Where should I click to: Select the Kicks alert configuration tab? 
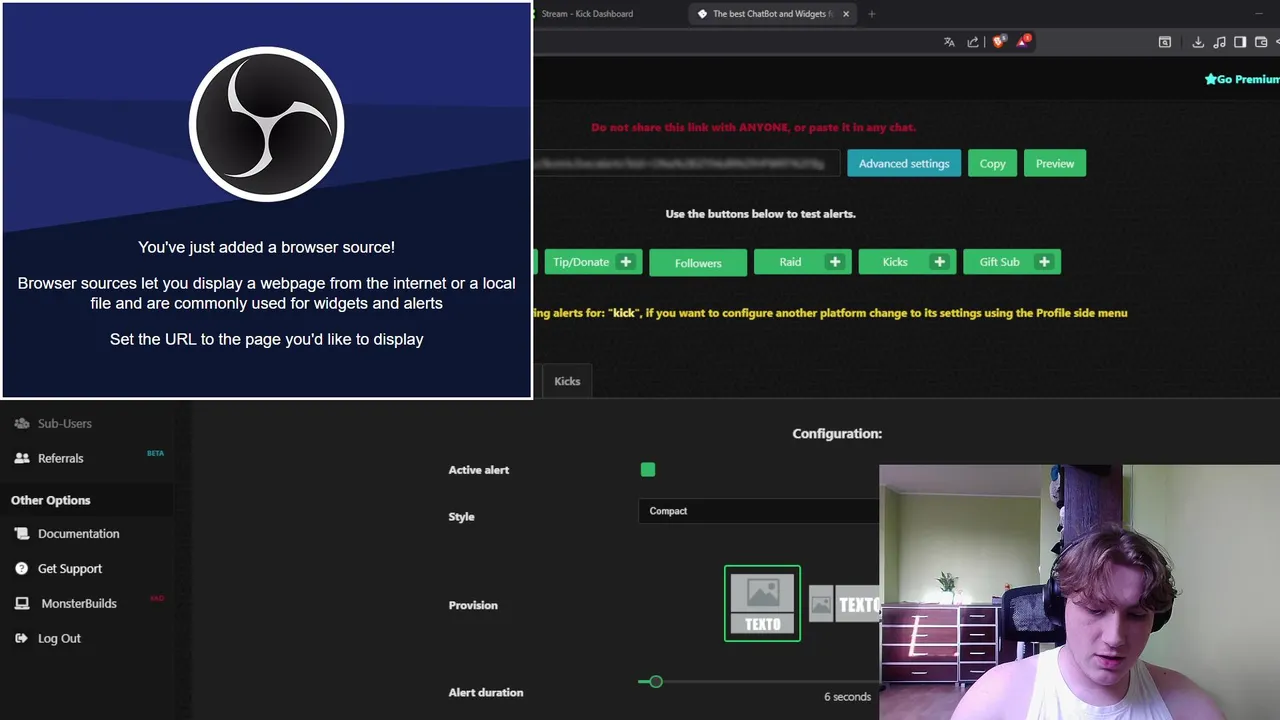[567, 381]
